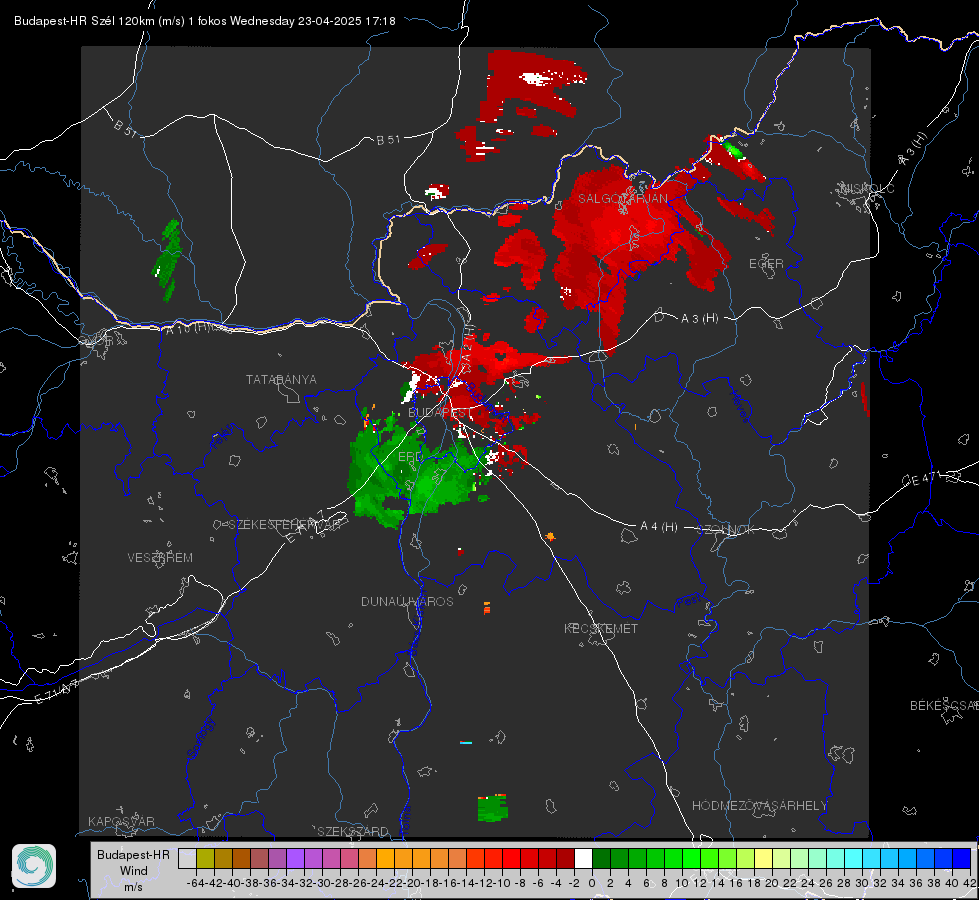Click the Heves county label
The image size is (979, 900).
pyautogui.click(x=740, y=406)
